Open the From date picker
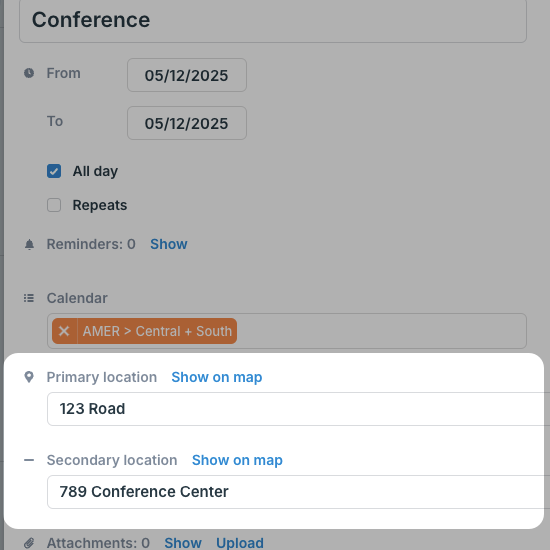This screenshot has width=550, height=550. point(187,75)
